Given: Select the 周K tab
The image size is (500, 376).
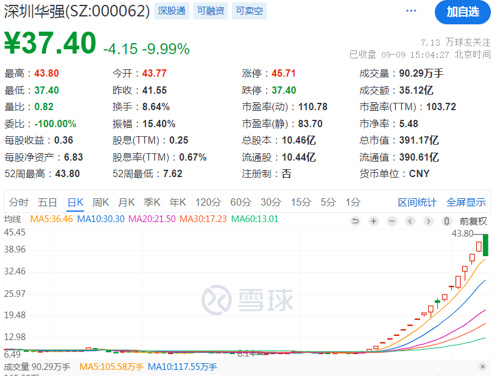Looking at the screenshot, I should 101,202.
